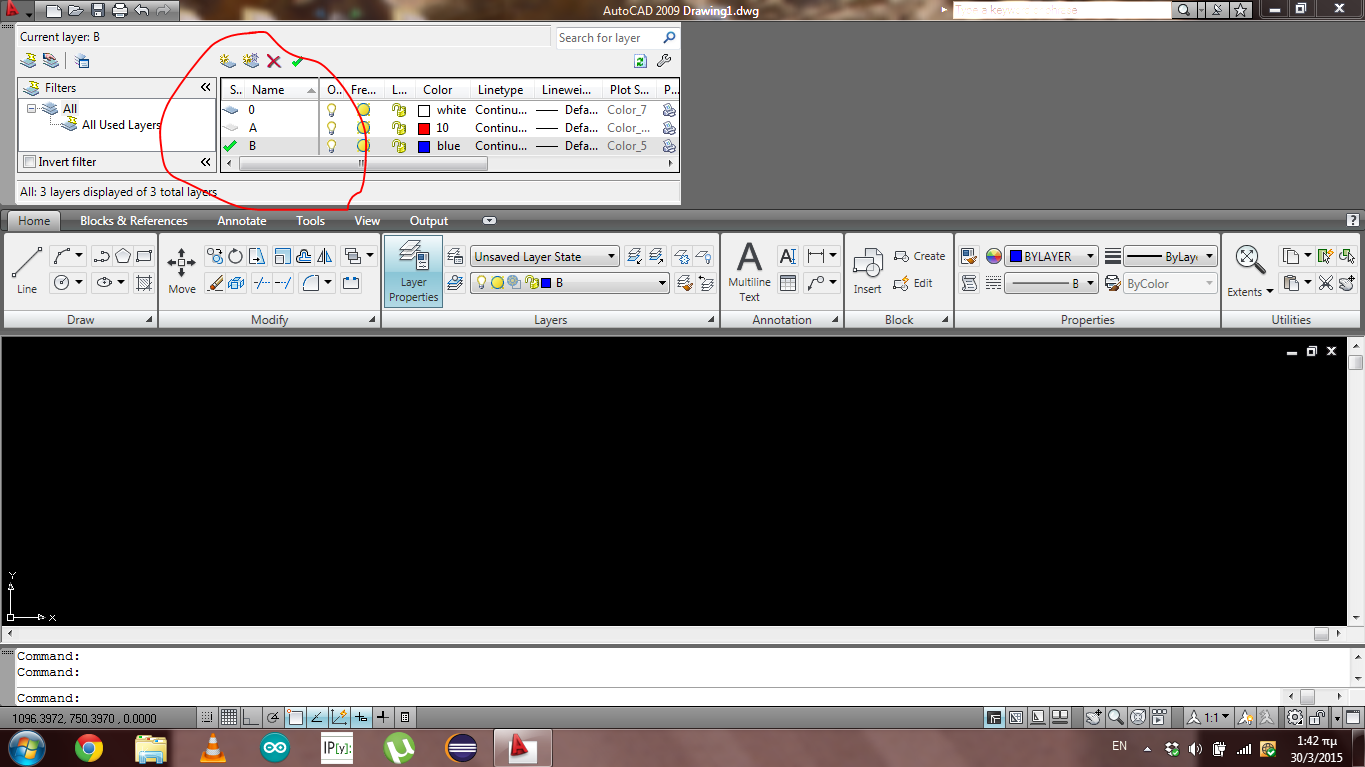The width and height of the screenshot is (1365, 767).
Task: Click the Zoom Extents magnifier icon
Action: (x=1249, y=259)
